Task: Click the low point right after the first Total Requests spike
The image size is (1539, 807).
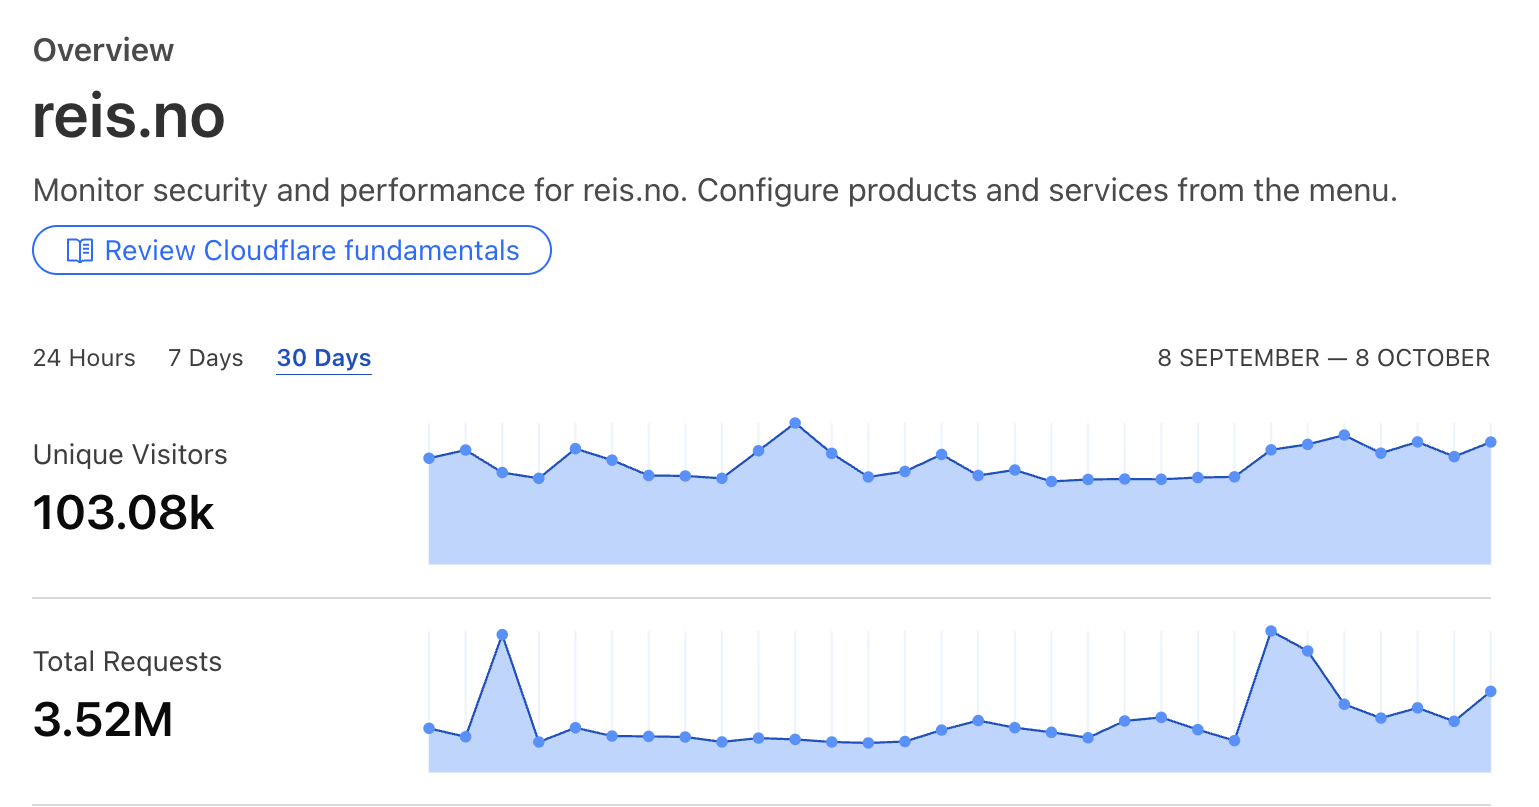Action: pos(539,742)
